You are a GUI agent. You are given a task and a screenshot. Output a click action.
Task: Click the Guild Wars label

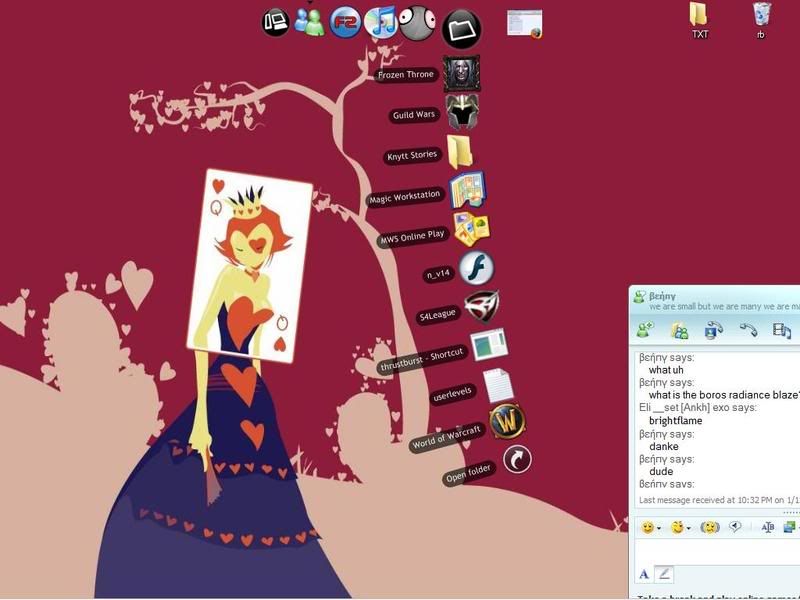(414, 115)
